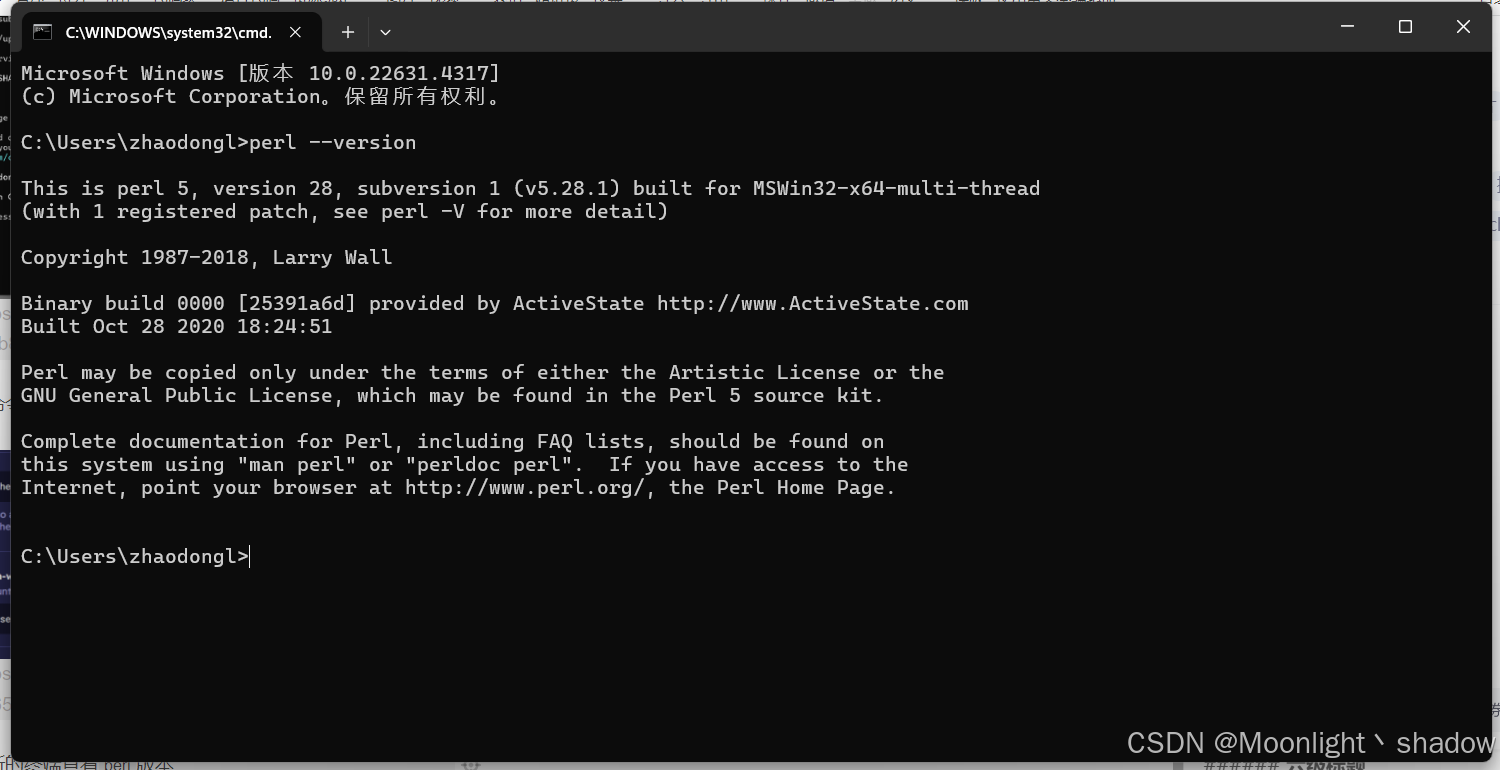This screenshot has height=770, width=1500.
Task: Select the perl --version command text
Action: (332, 142)
